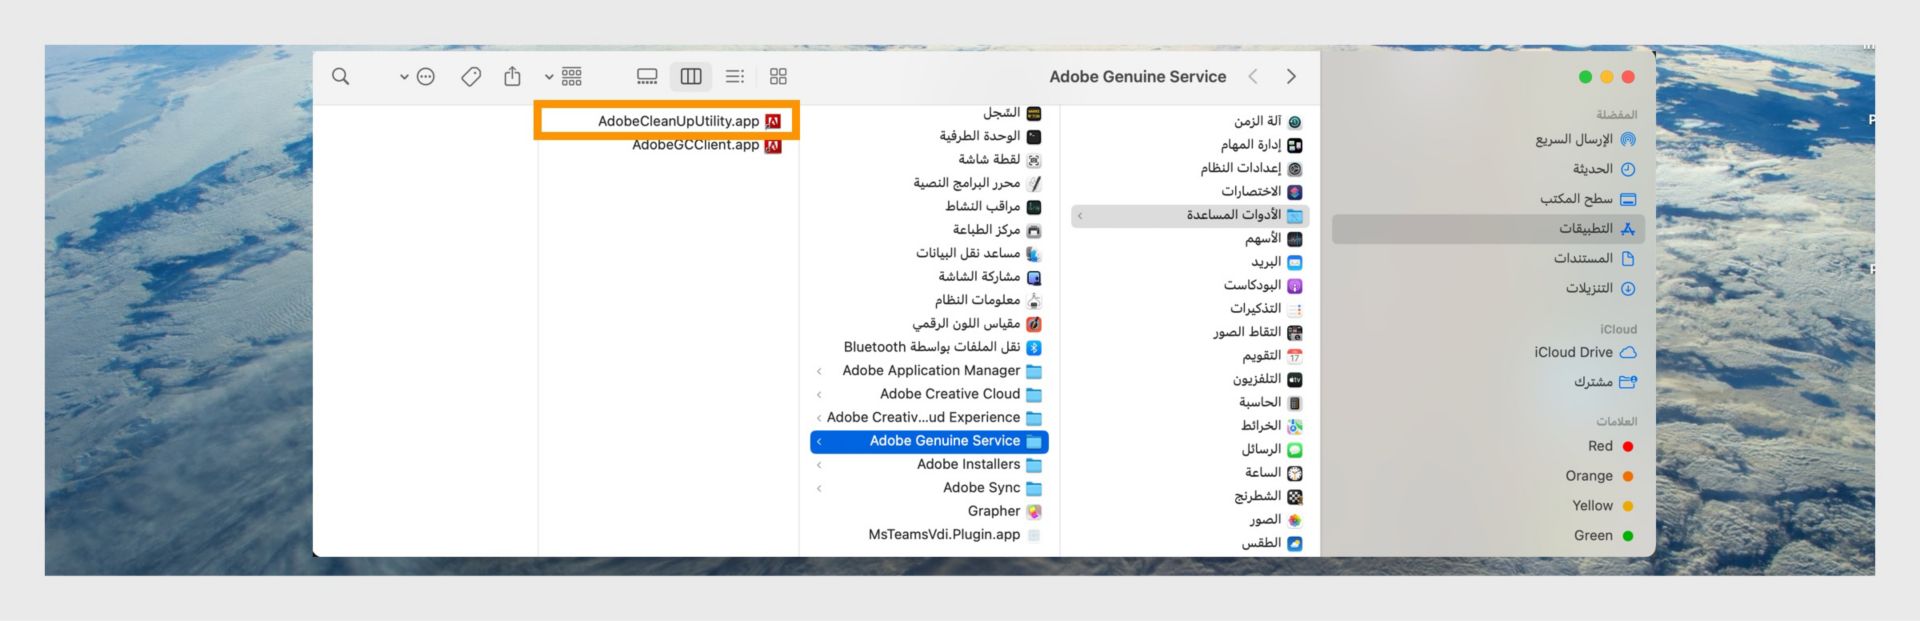This screenshot has height=621, width=1920.
Task: Select التقاط الصور Image Capture icon
Action: (x=1295, y=333)
